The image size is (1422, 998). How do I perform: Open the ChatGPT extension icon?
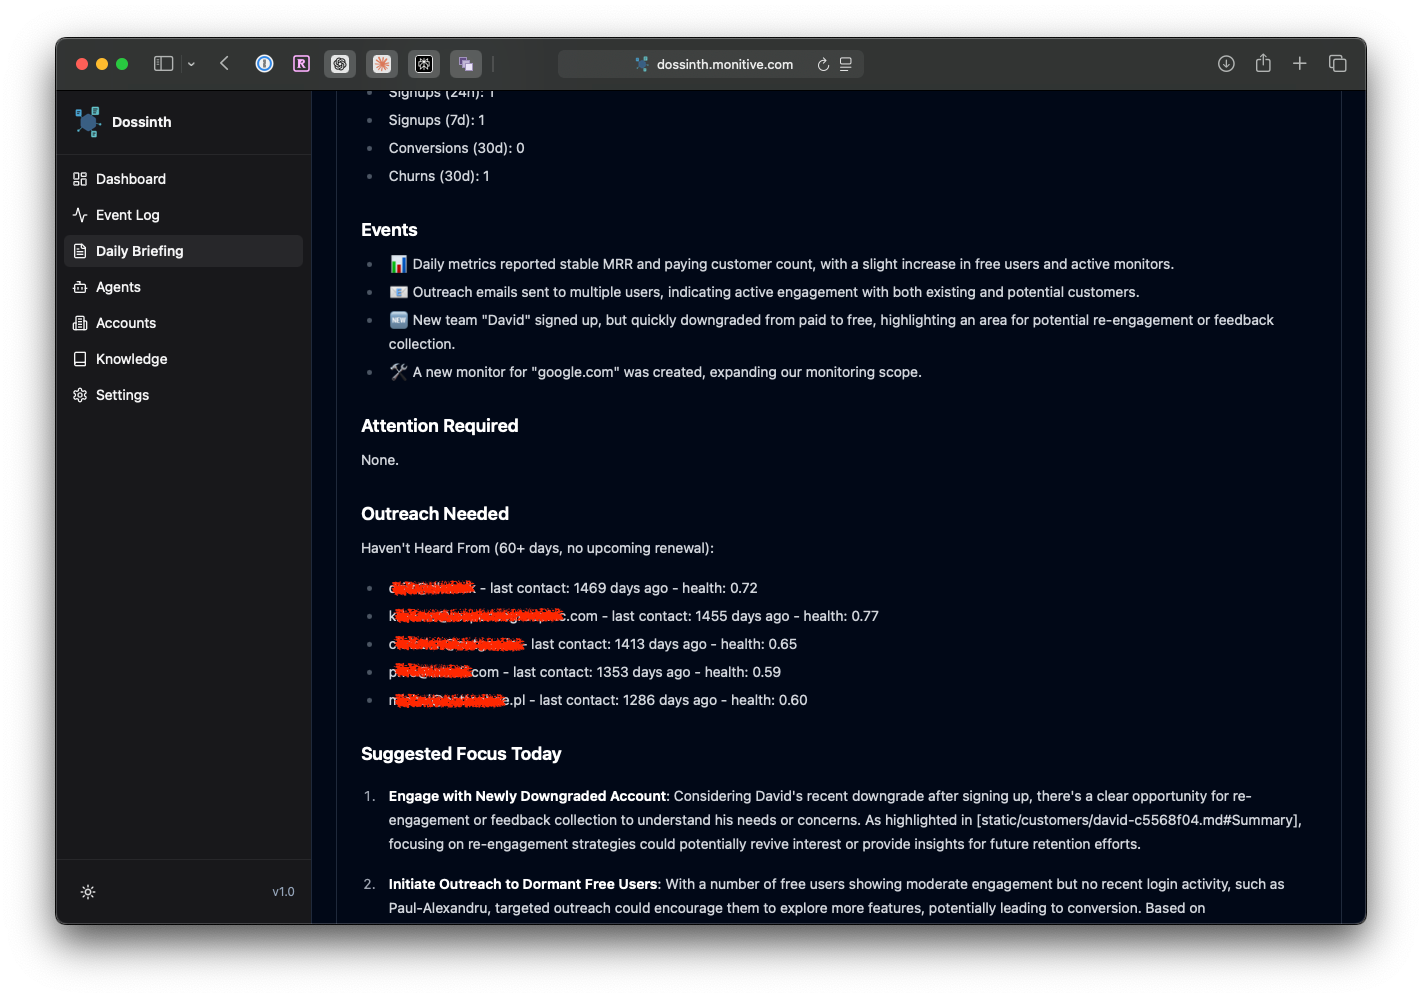pyautogui.click(x=340, y=64)
